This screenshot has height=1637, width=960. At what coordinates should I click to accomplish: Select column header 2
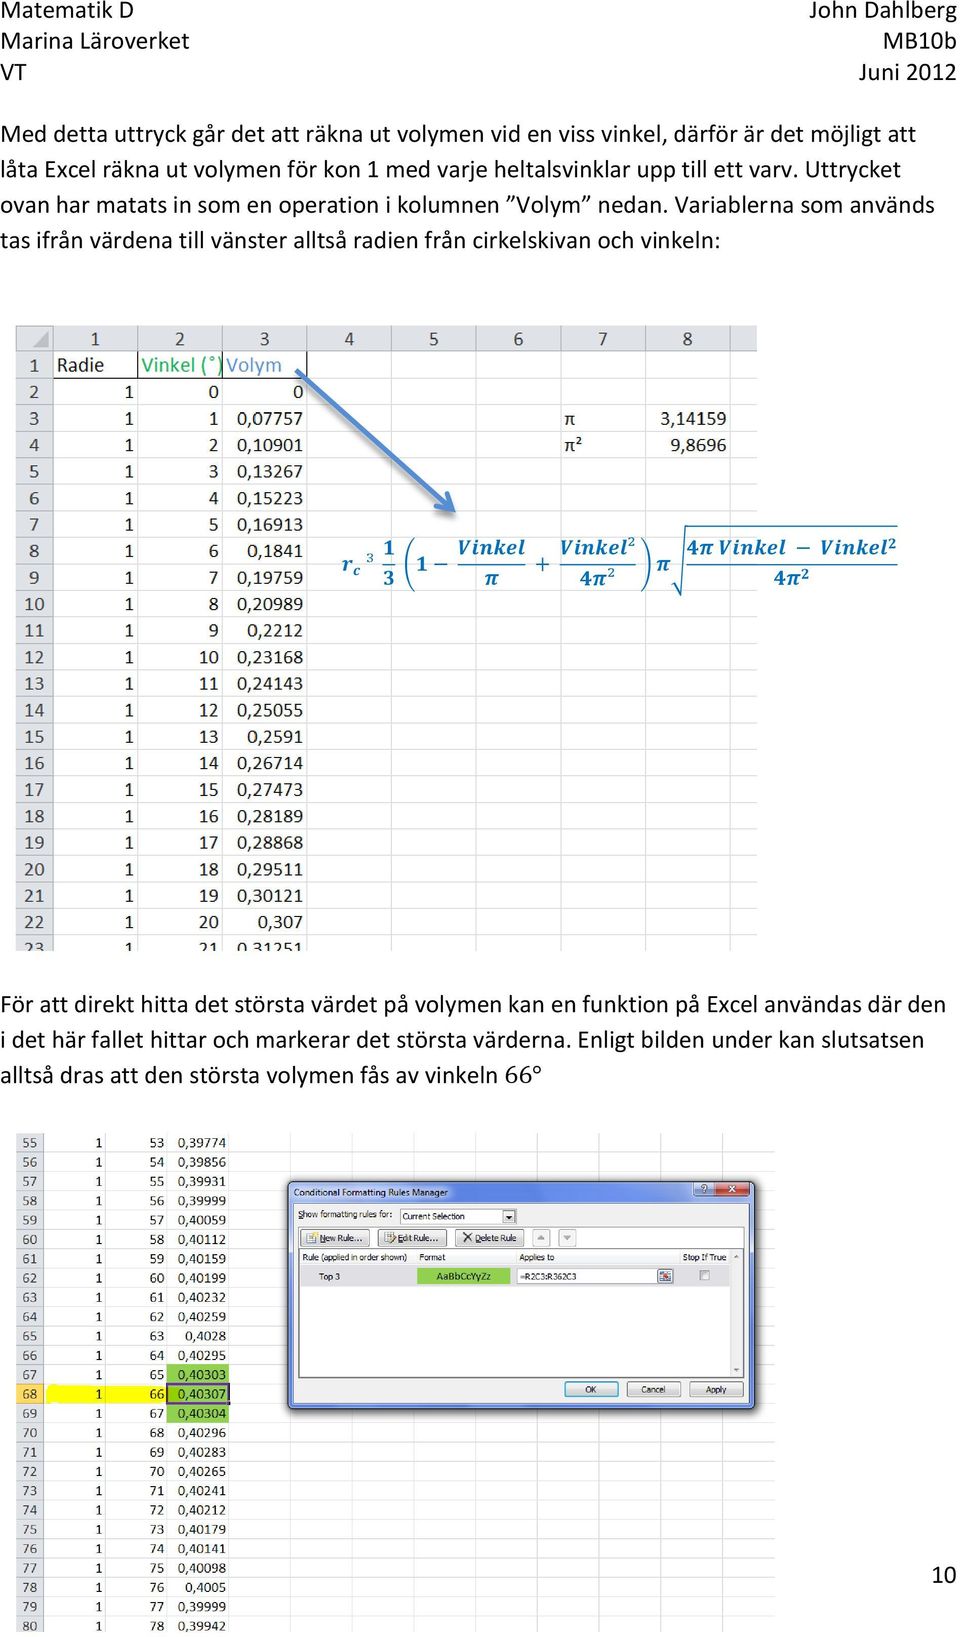tap(179, 339)
